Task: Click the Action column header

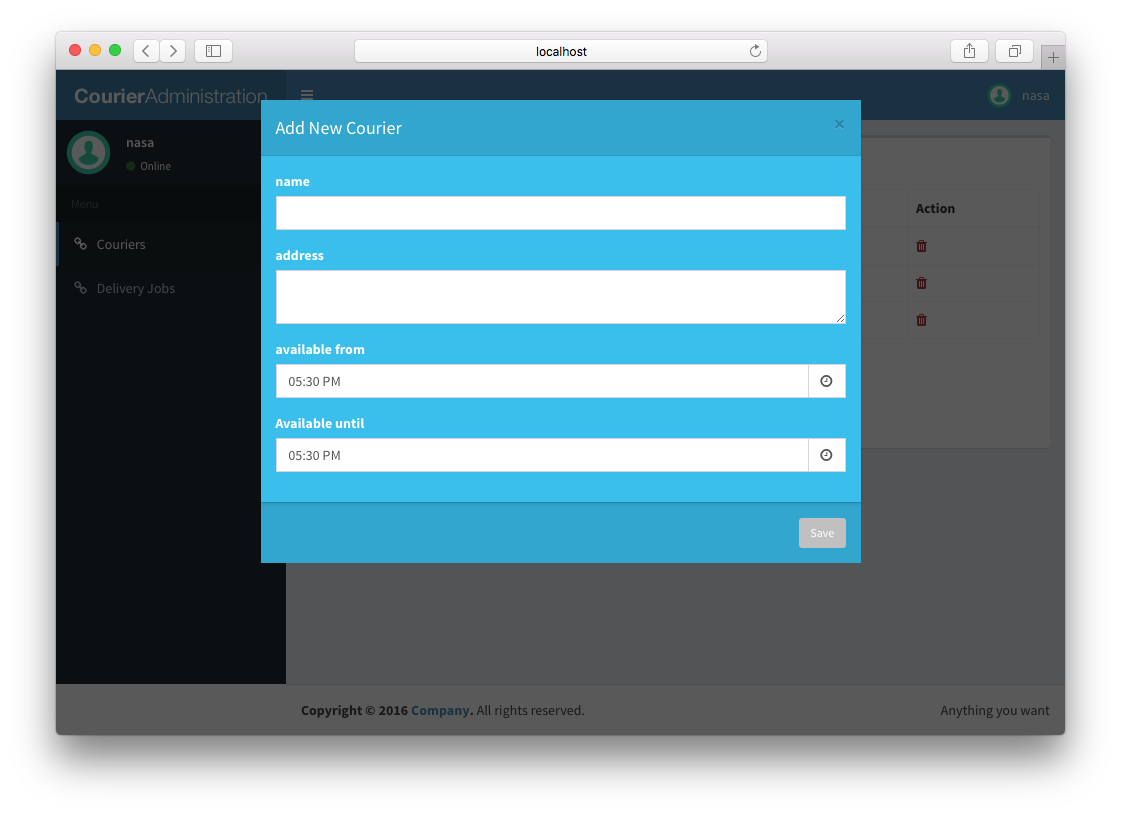Action: pyautogui.click(x=935, y=209)
